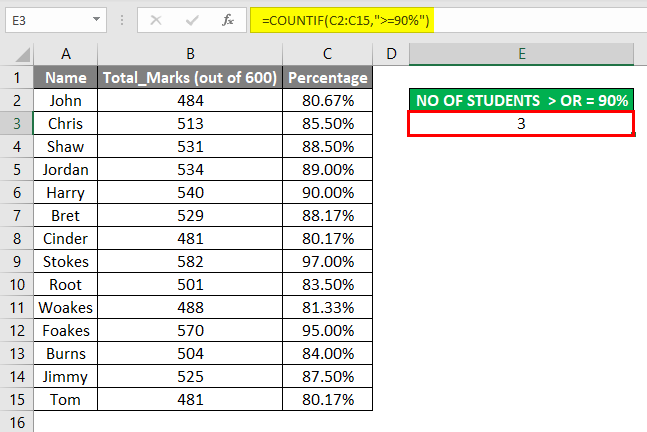Select the marks cell 488
Screen dimensions: 647x432
tap(190, 307)
